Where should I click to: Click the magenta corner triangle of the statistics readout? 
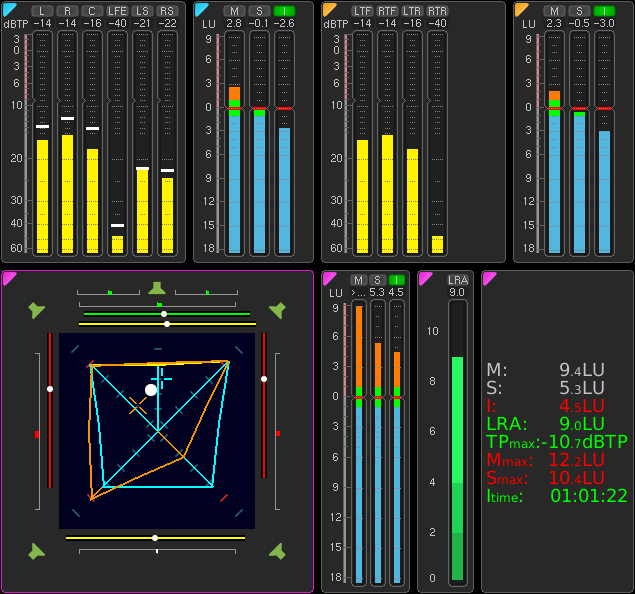(x=489, y=277)
